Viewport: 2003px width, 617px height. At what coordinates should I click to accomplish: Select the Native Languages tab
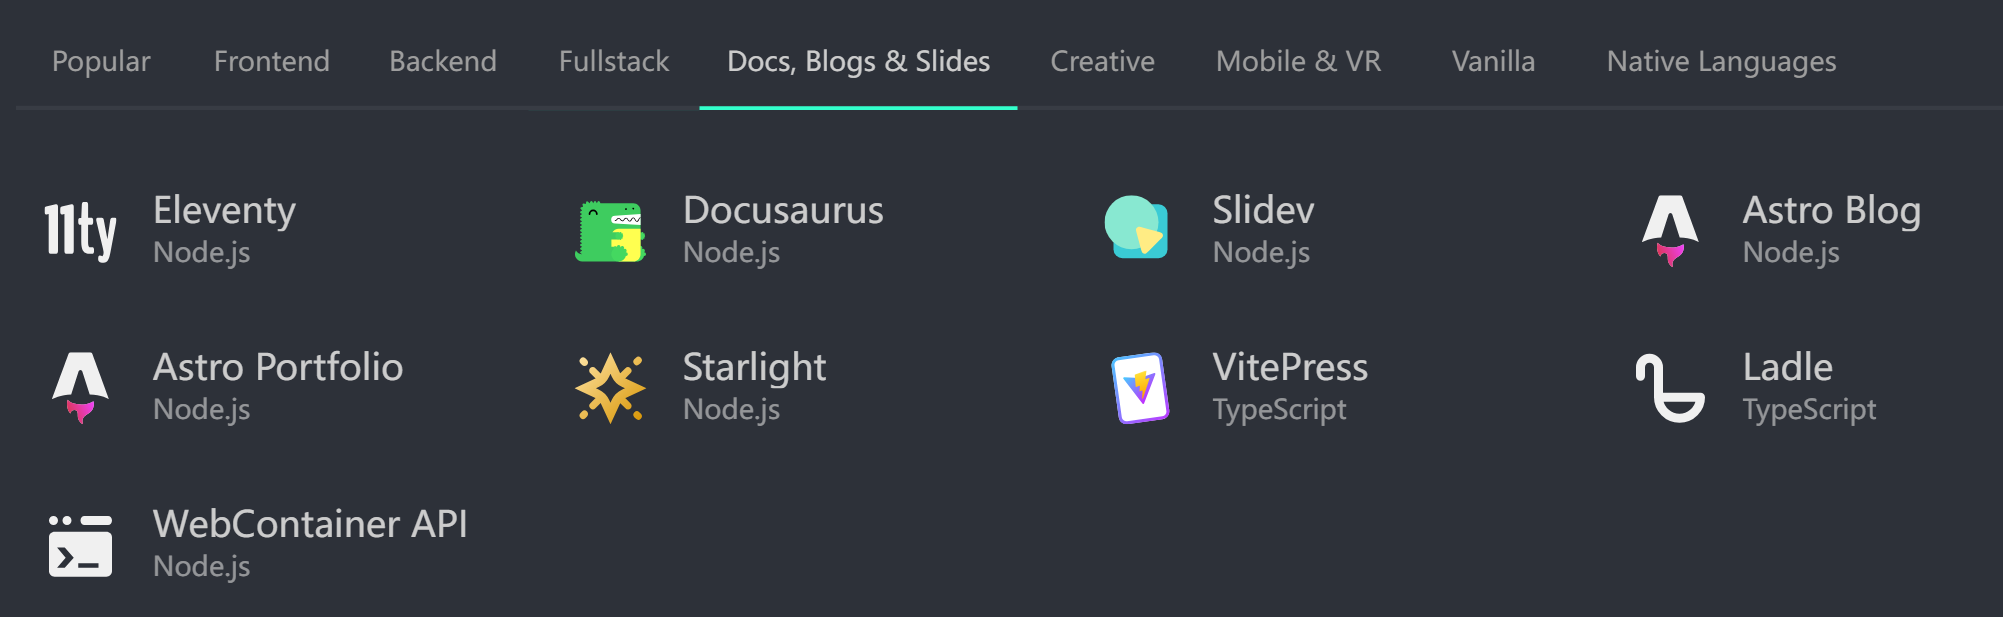pyautogui.click(x=1721, y=62)
